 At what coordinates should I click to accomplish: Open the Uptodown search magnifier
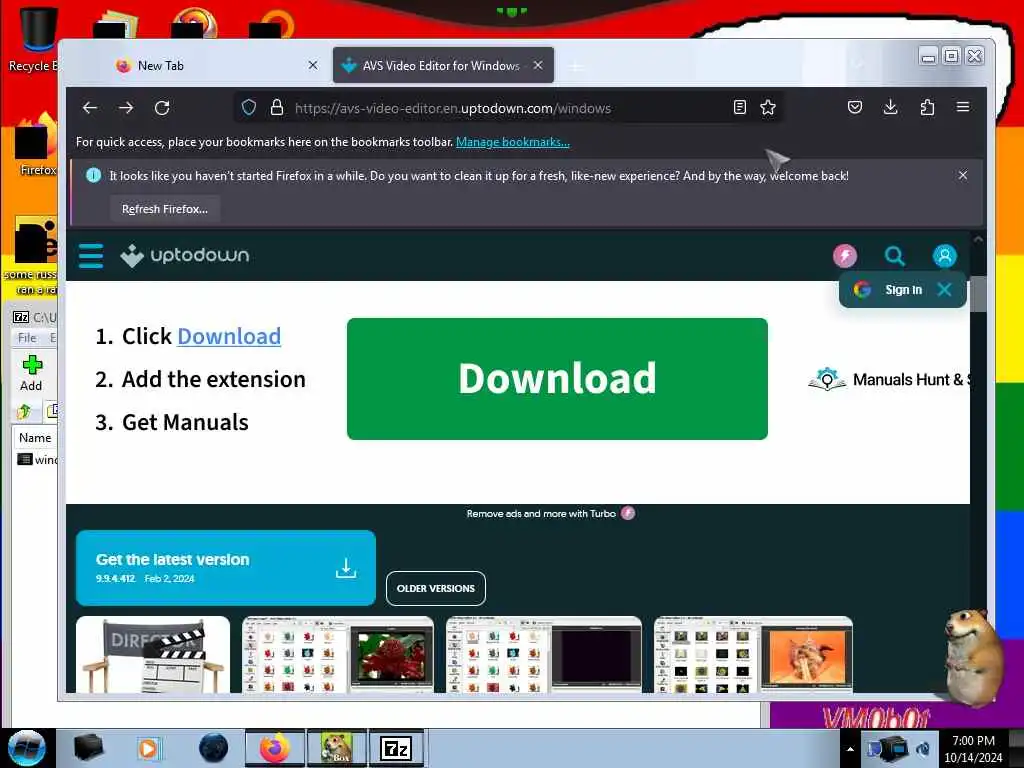tap(895, 255)
